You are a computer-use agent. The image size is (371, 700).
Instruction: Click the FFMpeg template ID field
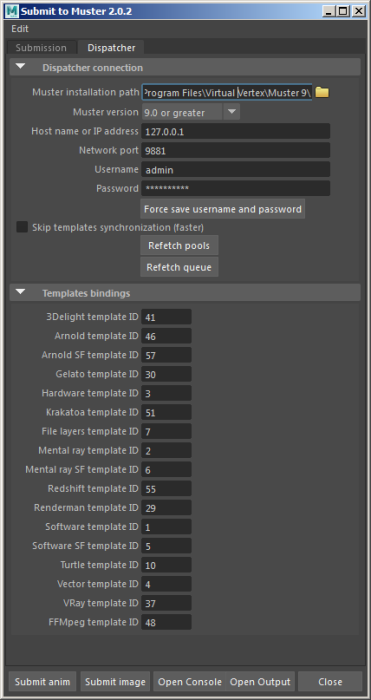(x=167, y=622)
